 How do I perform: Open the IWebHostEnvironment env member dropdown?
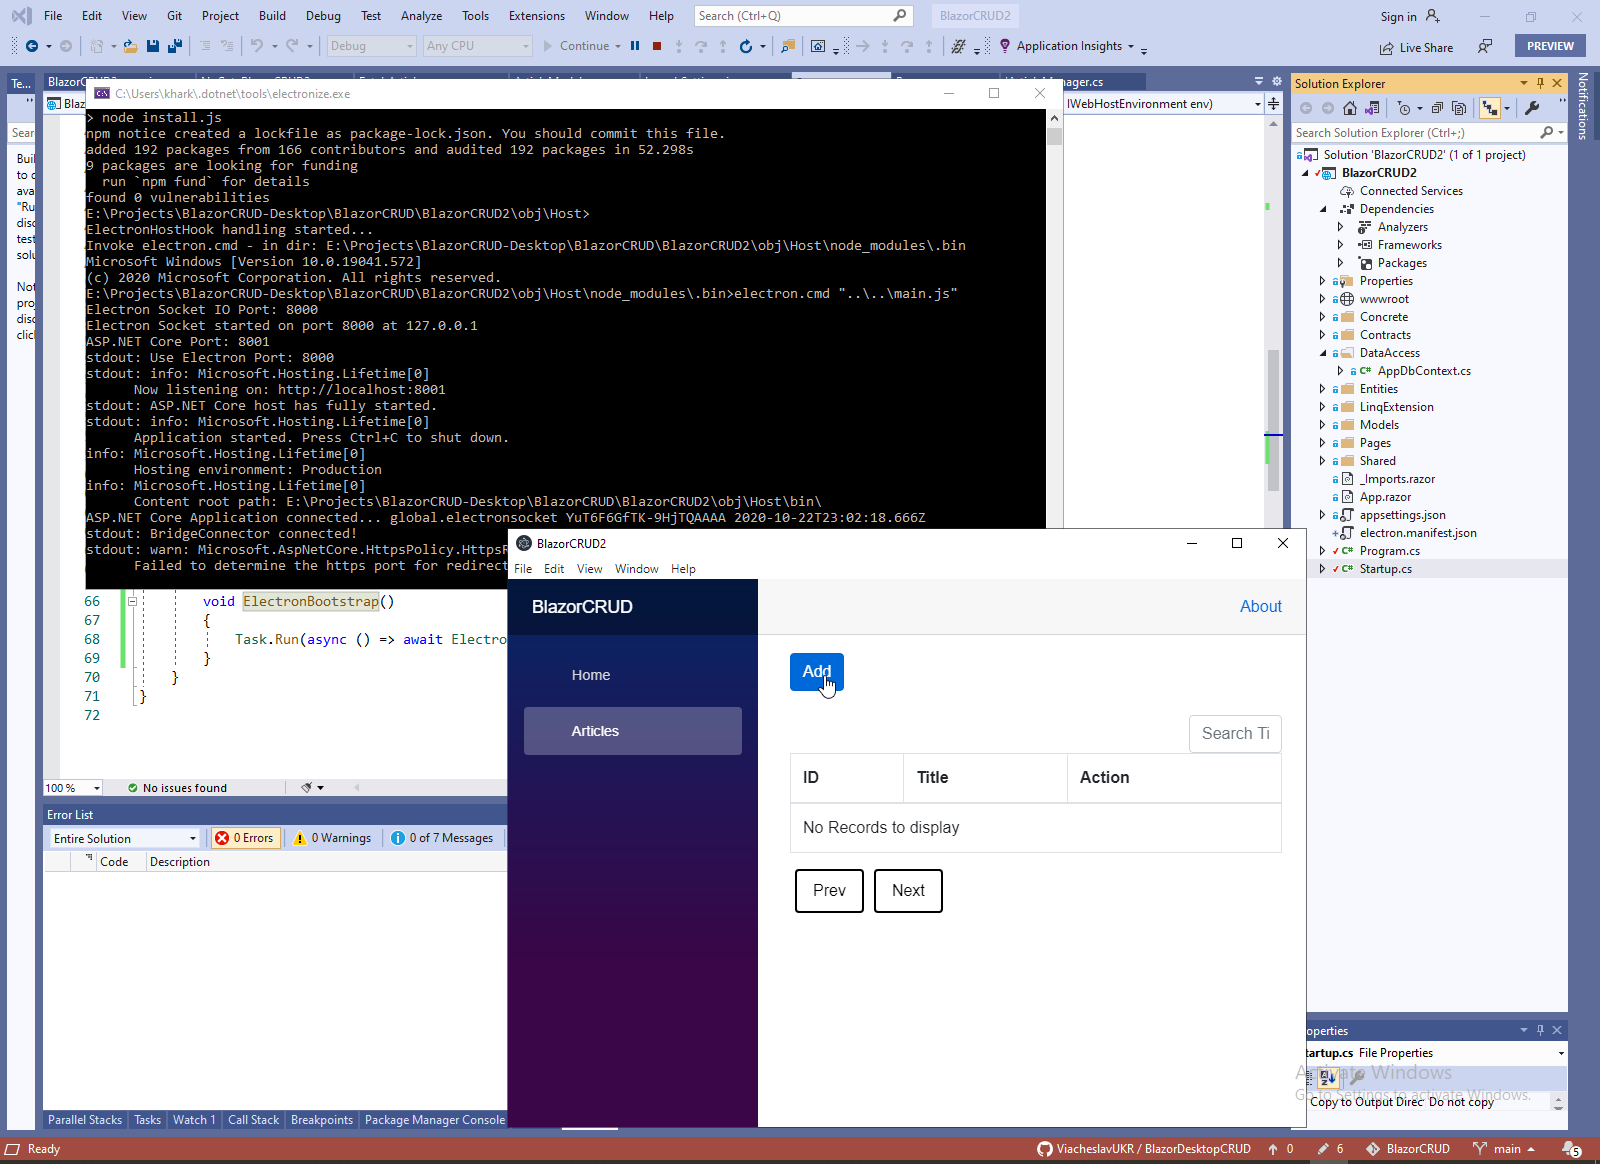click(x=1164, y=104)
